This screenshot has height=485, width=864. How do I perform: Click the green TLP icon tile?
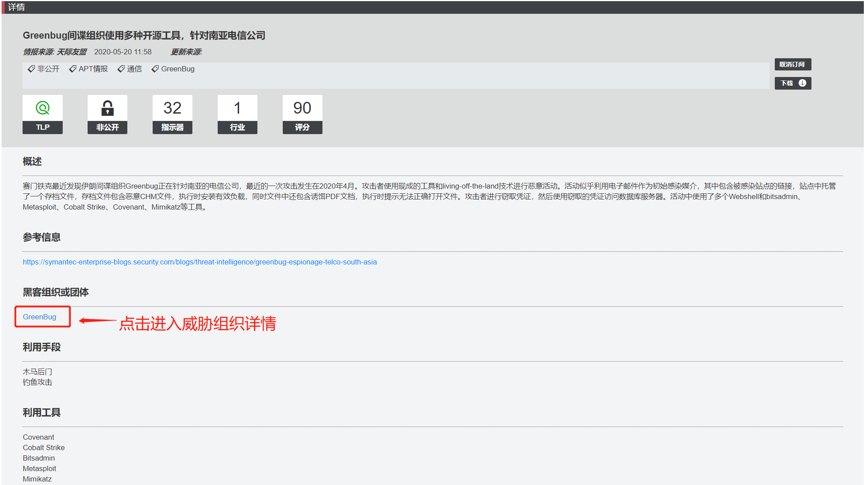point(42,114)
